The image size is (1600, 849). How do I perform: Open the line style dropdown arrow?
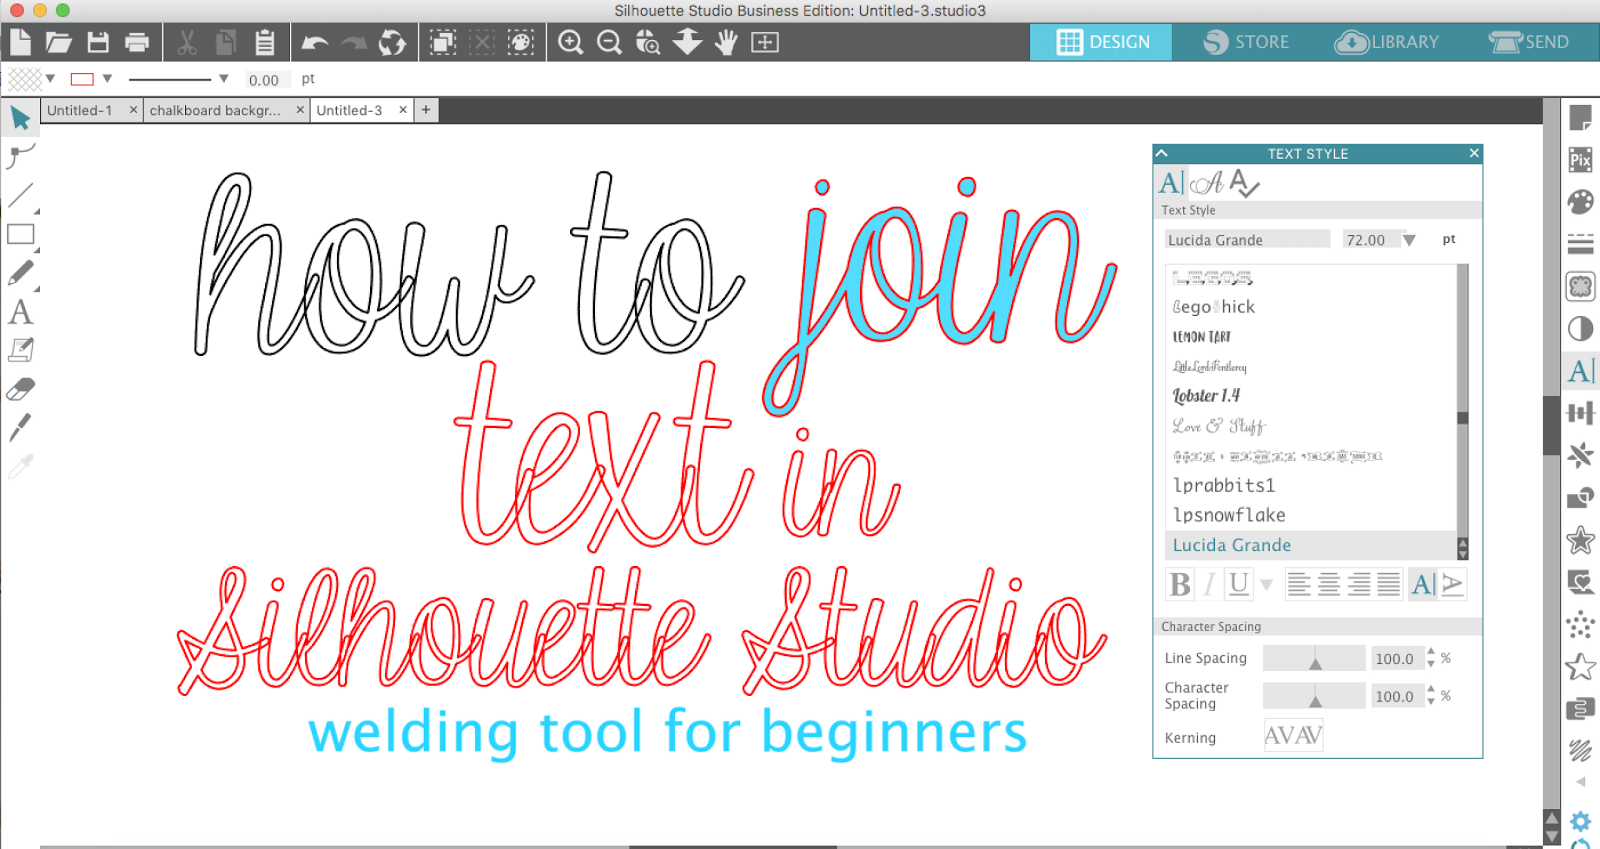coord(223,79)
